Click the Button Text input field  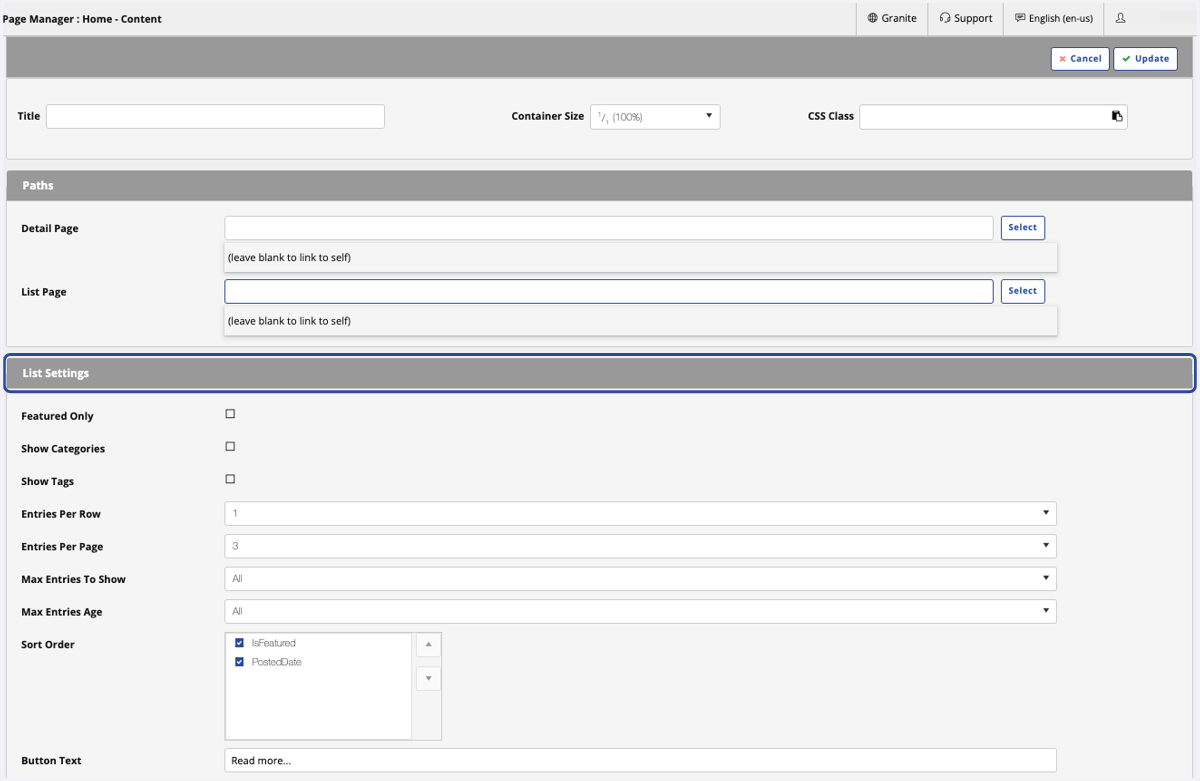coord(640,760)
